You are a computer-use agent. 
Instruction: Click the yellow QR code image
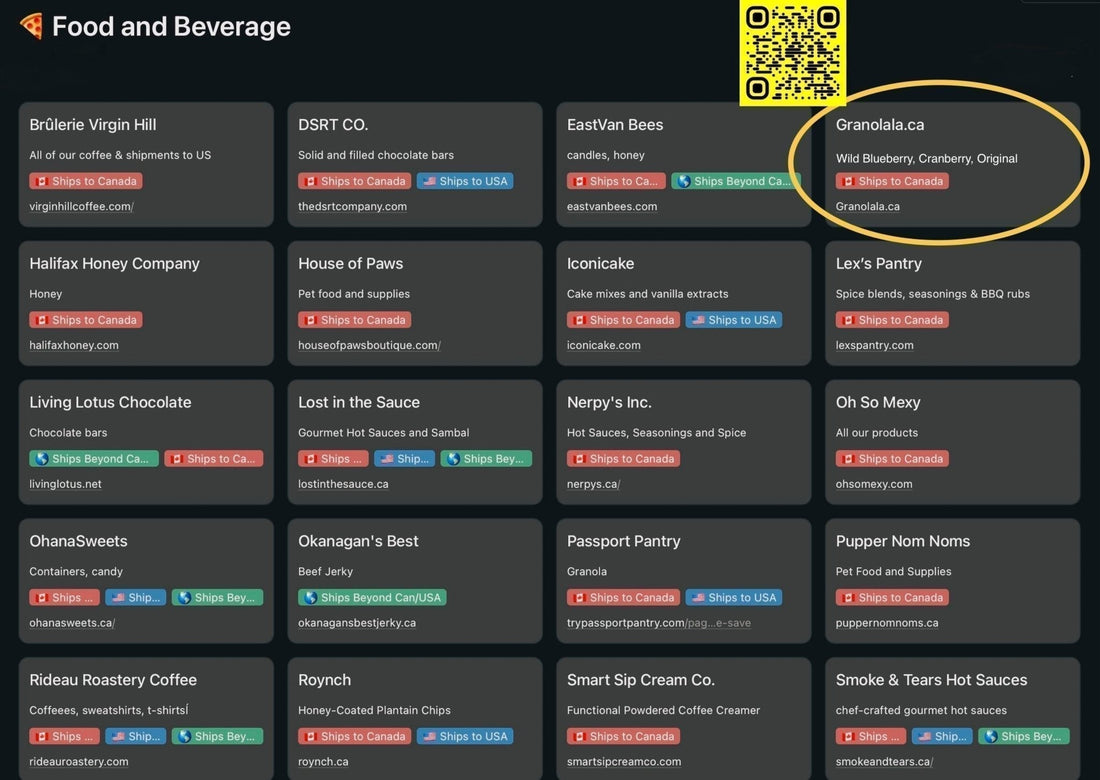click(x=793, y=53)
